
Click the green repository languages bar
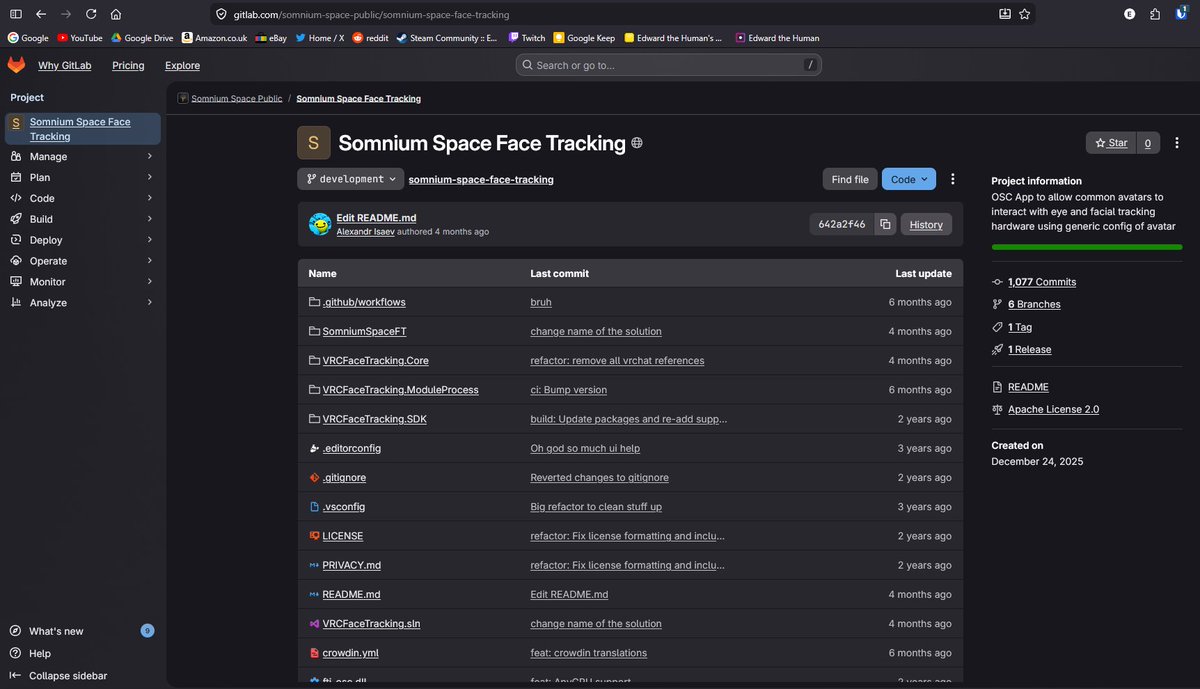tap(1086, 247)
